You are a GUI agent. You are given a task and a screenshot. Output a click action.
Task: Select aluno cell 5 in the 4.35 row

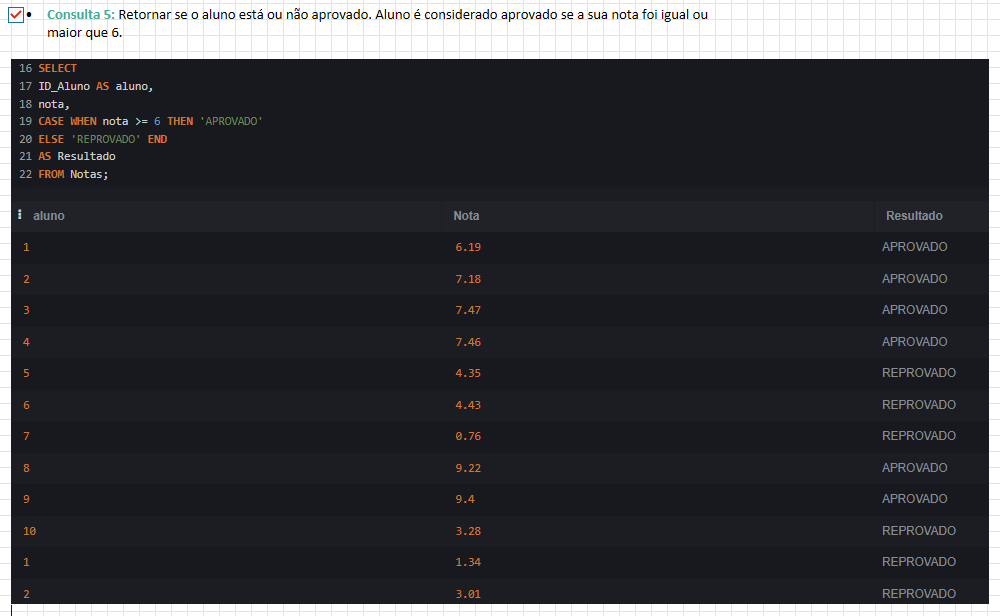click(x=26, y=374)
